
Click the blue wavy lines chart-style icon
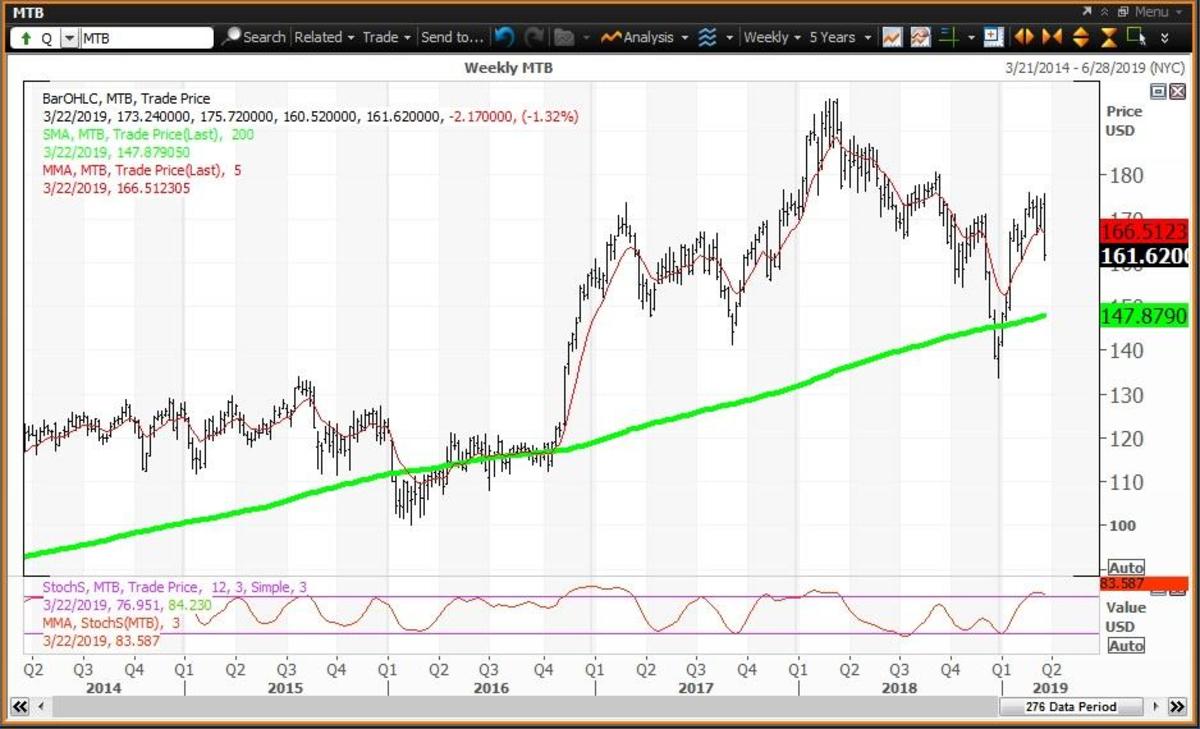pyautogui.click(x=708, y=37)
